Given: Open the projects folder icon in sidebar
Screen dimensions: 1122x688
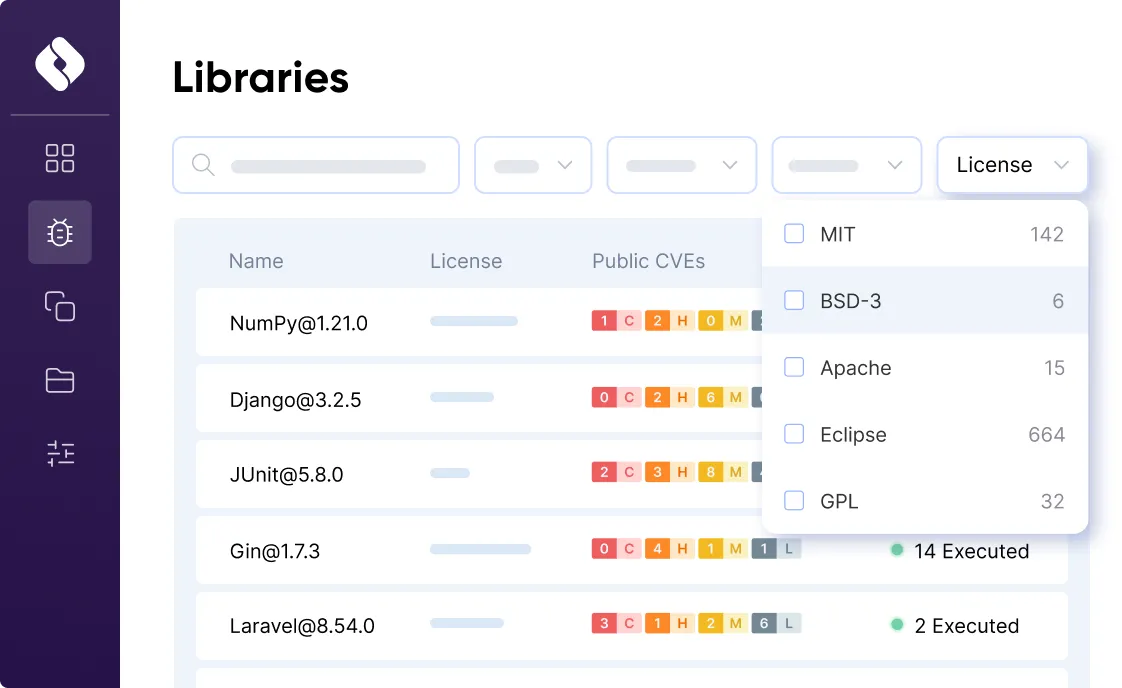Looking at the screenshot, I should (x=60, y=380).
